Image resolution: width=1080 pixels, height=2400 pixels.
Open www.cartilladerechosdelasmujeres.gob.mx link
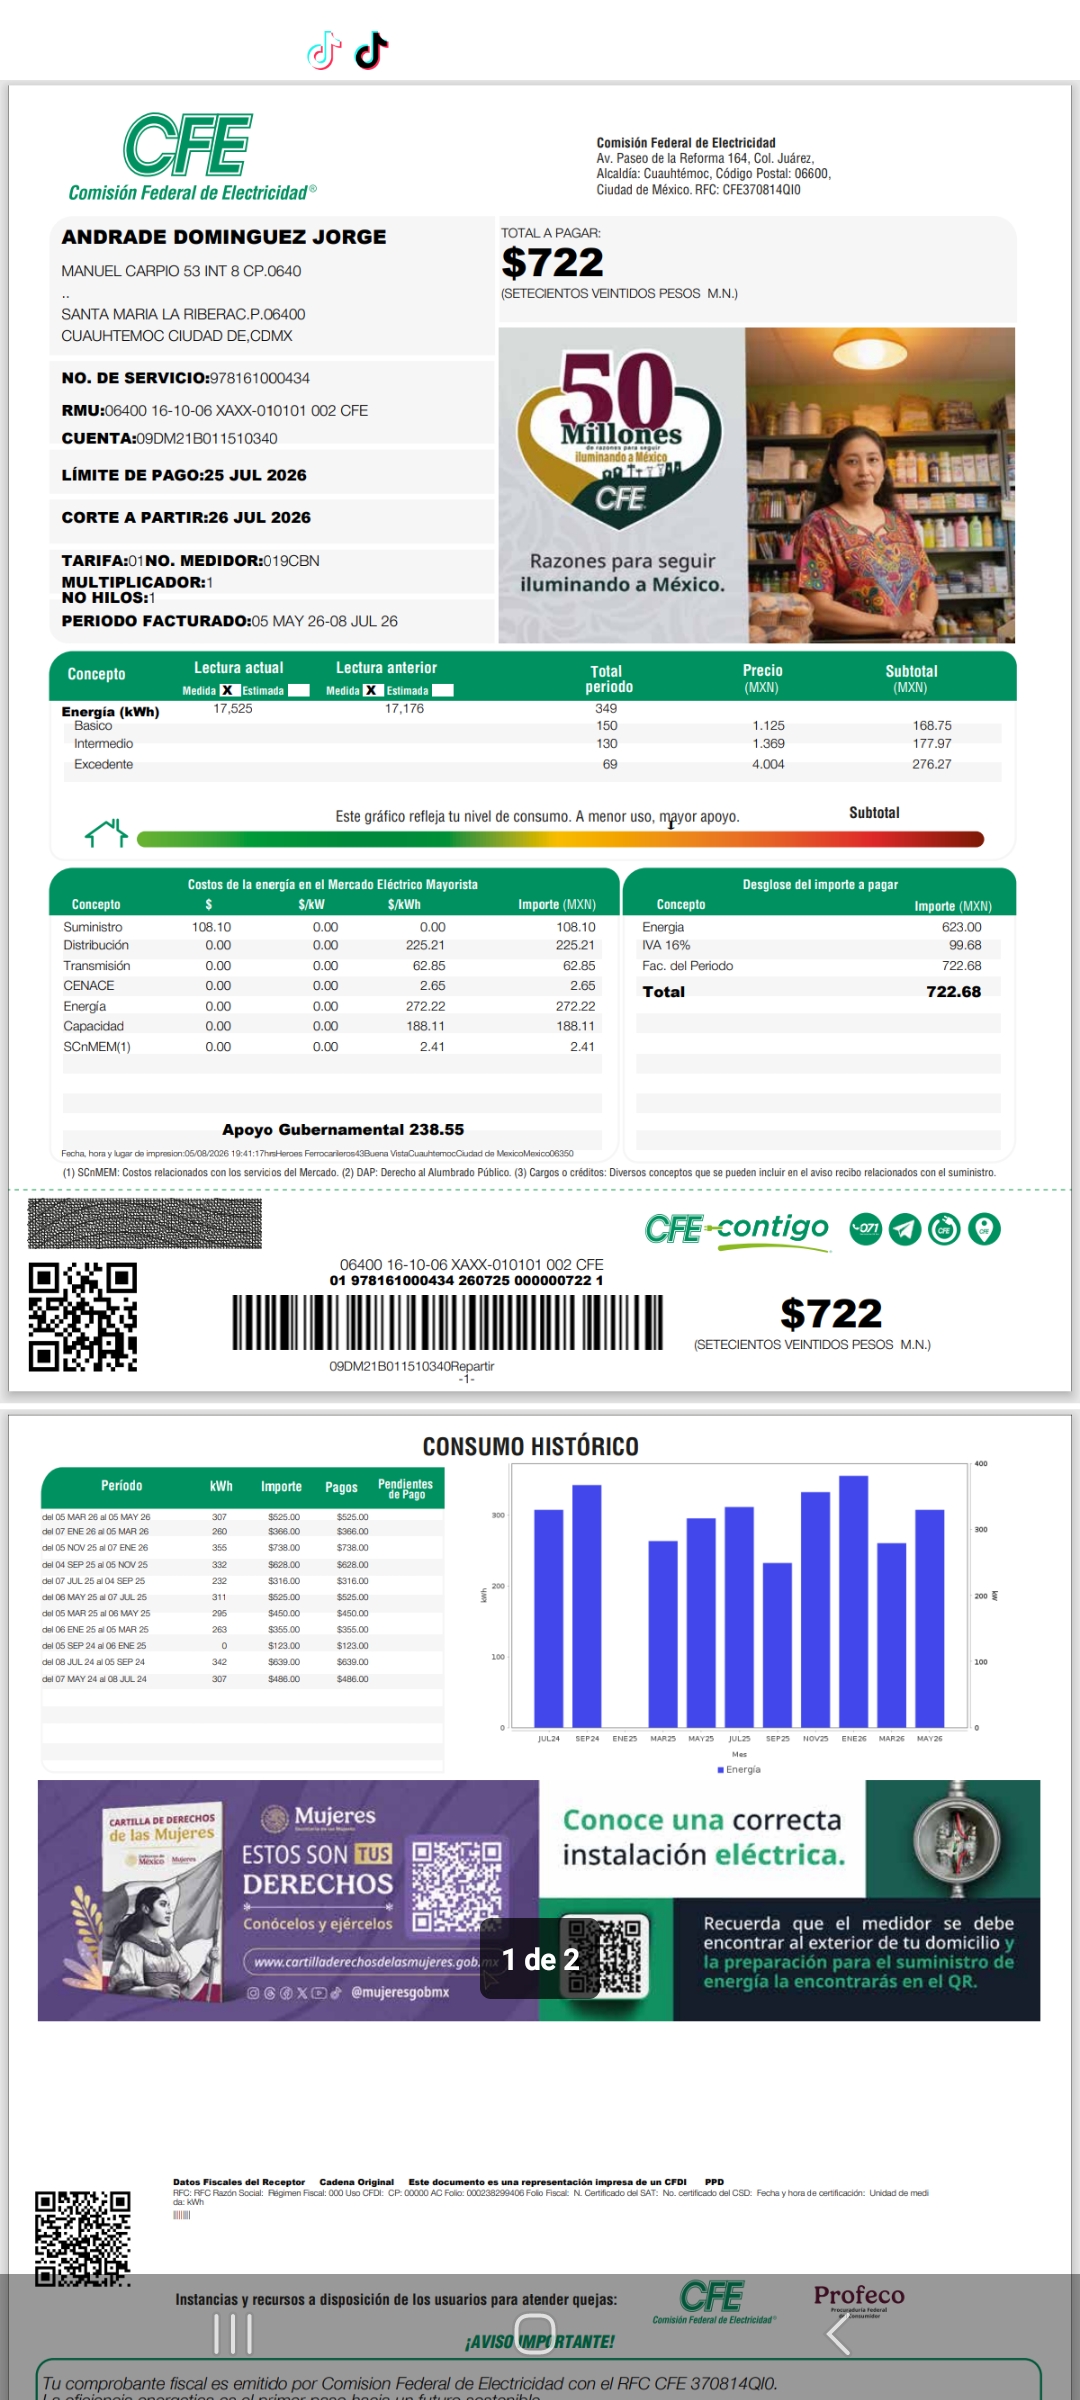[372, 1962]
